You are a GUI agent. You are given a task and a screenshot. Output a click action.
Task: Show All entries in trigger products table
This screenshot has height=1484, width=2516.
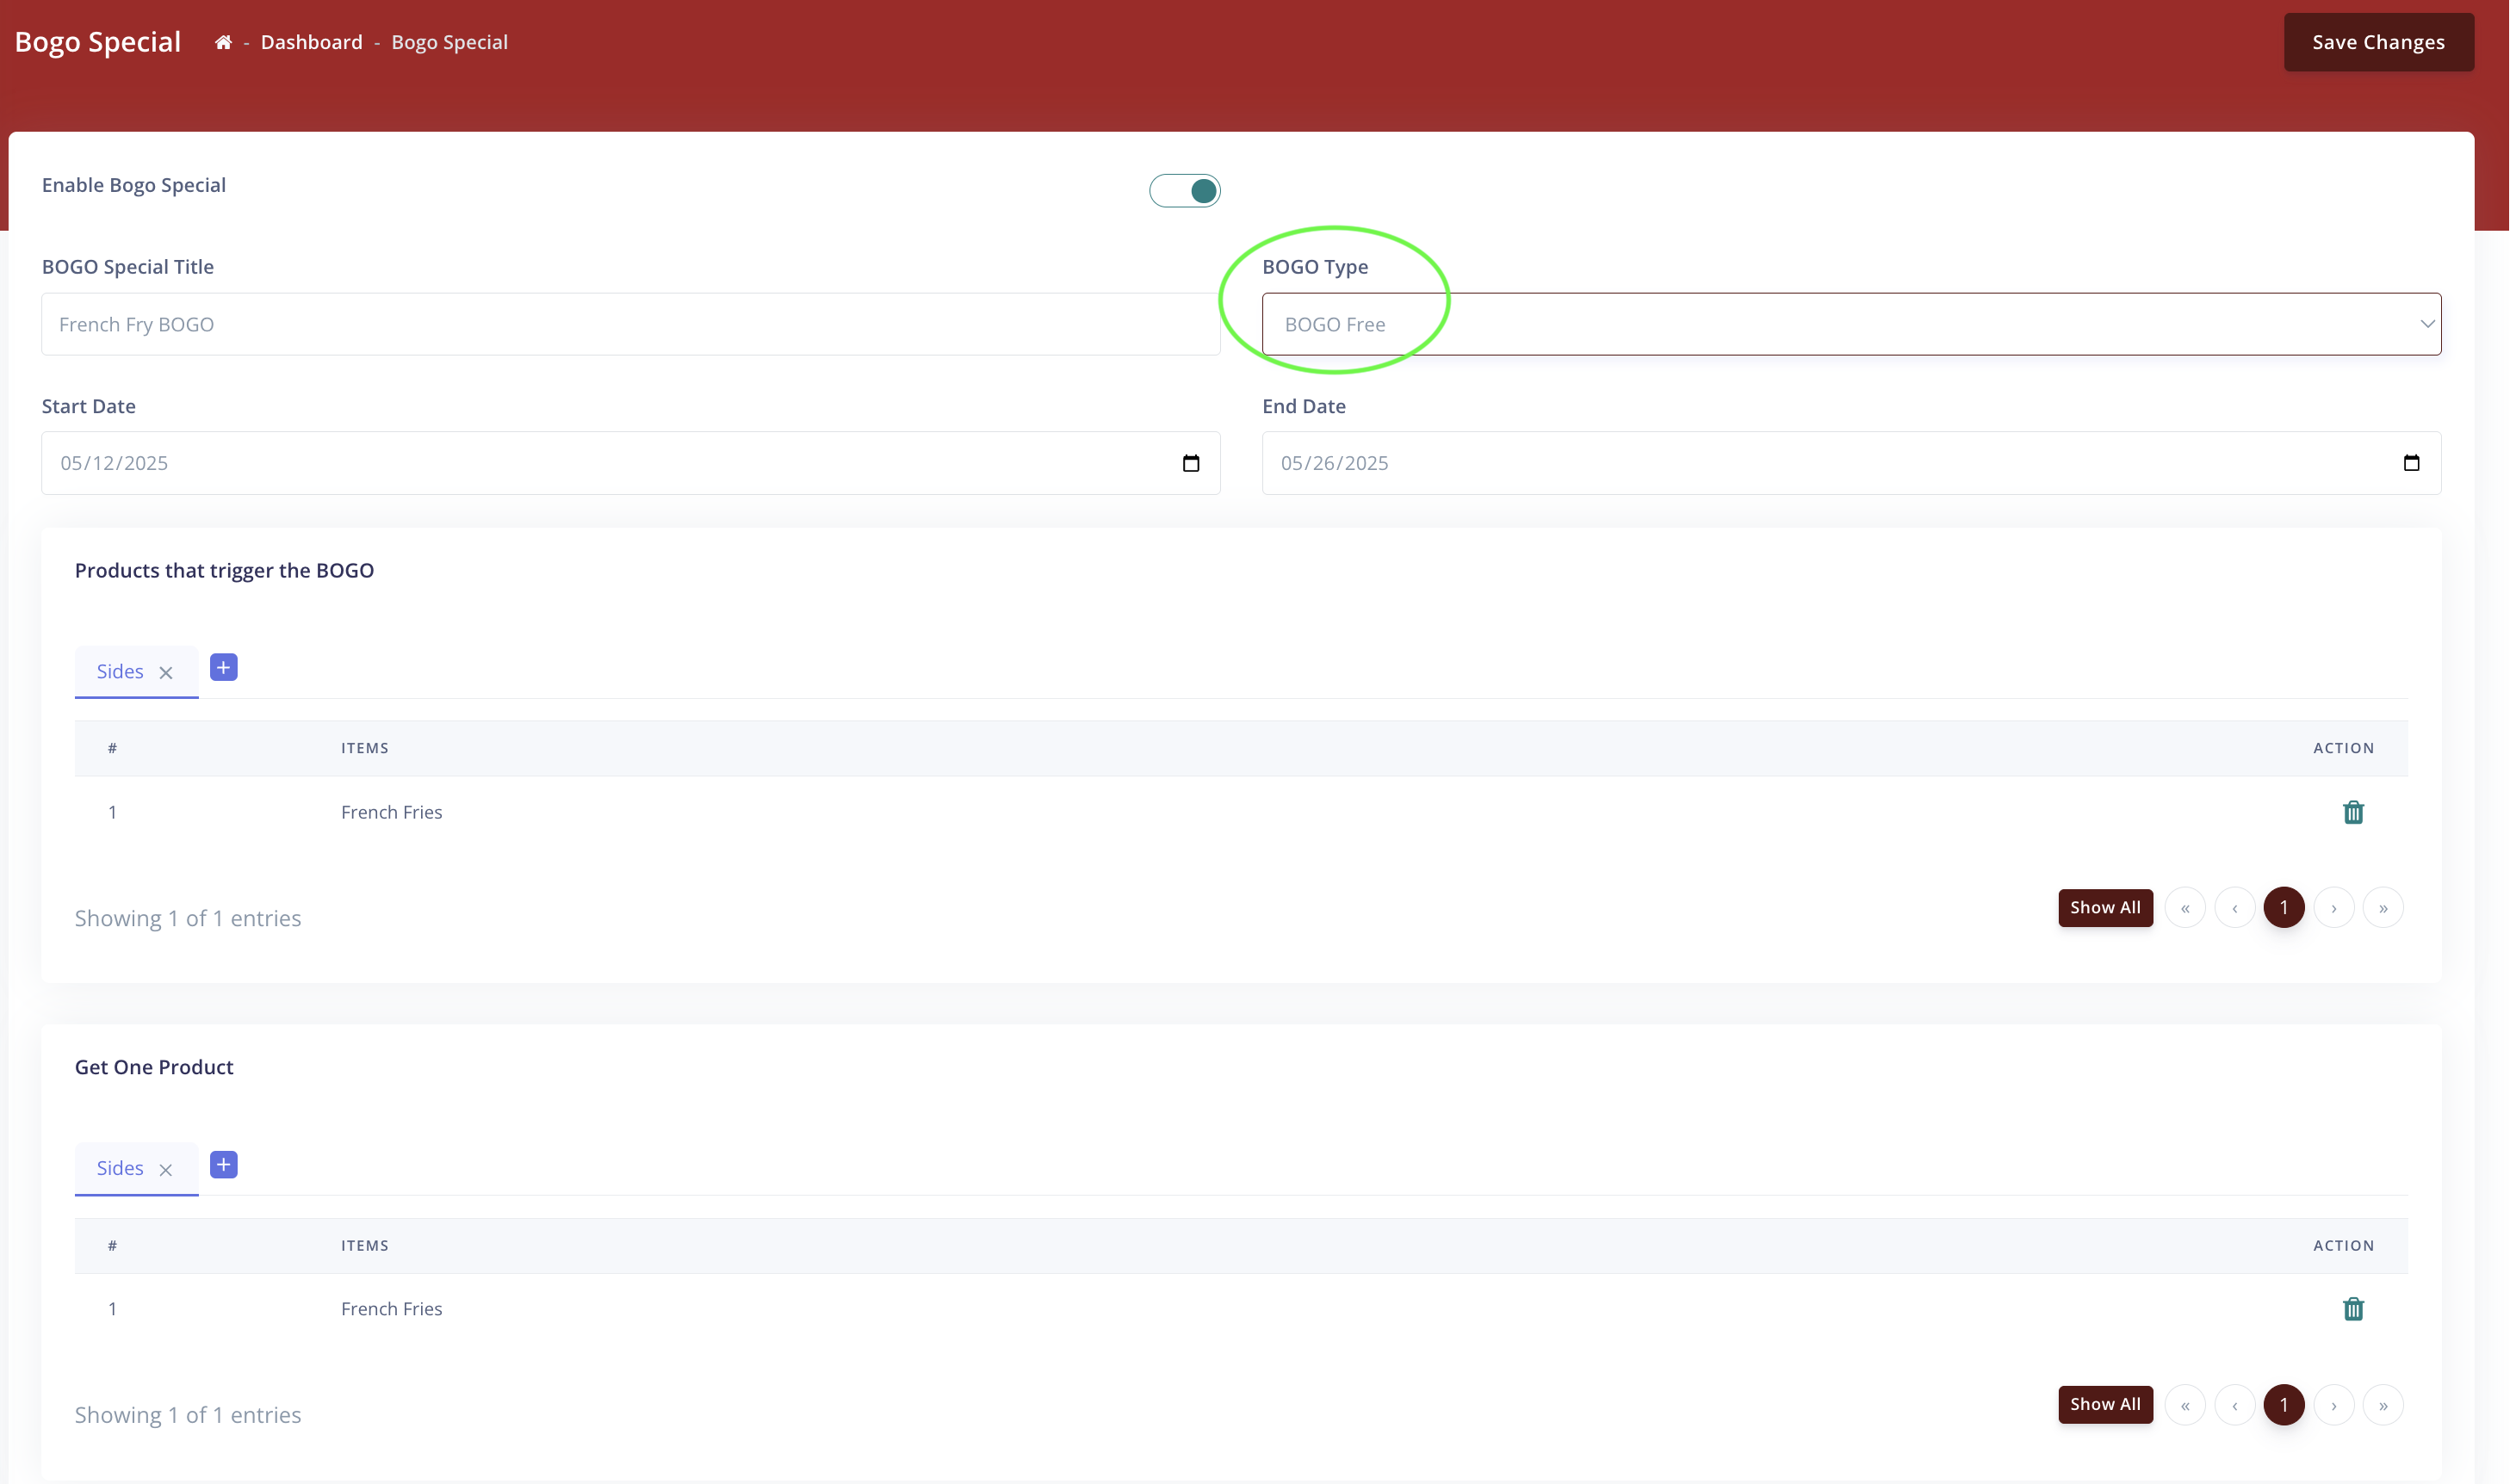click(2105, 907)
